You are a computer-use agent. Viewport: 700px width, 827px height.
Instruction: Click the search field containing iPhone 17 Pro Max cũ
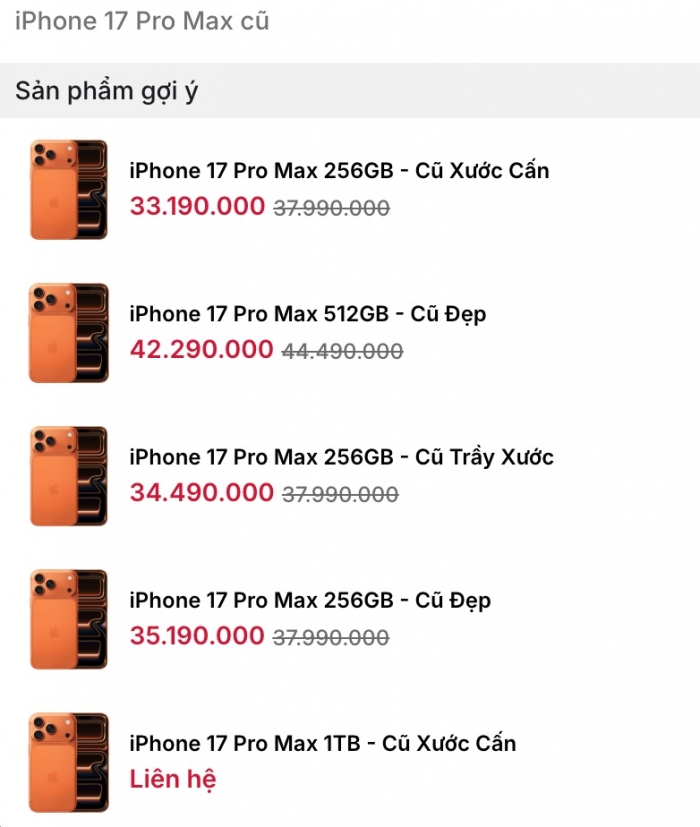[x=142, y=21]
